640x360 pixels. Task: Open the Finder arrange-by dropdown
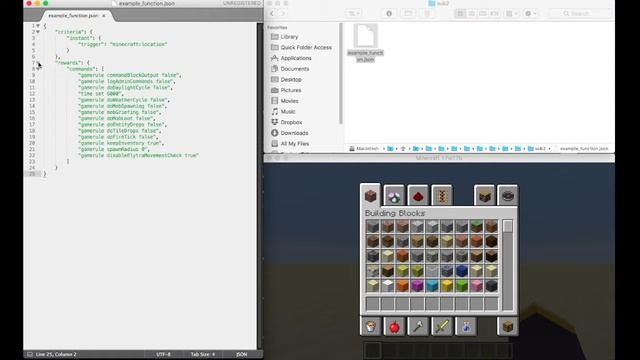click(x=511, y=13)
